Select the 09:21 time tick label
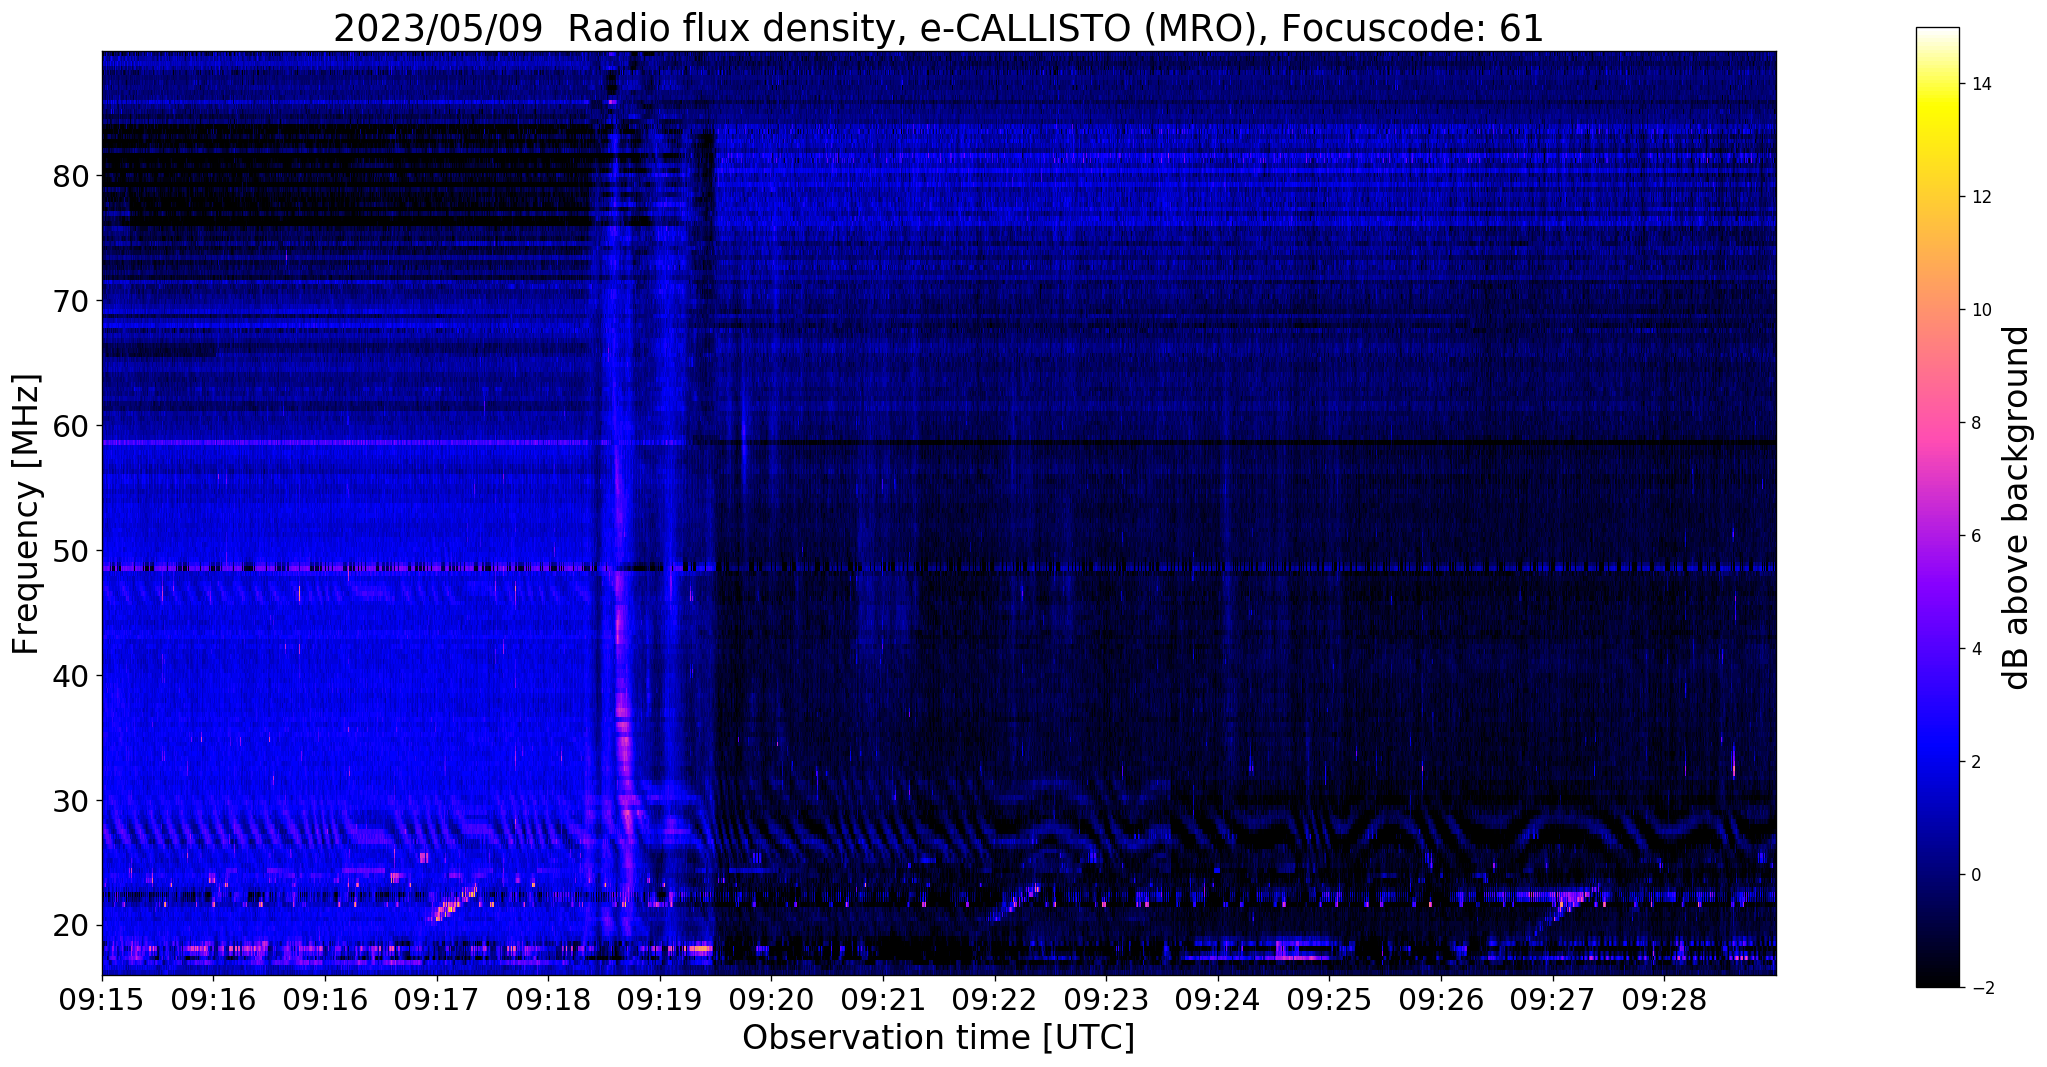The width and height of the screenshot is (2047, 1067). click(883, 1000)
